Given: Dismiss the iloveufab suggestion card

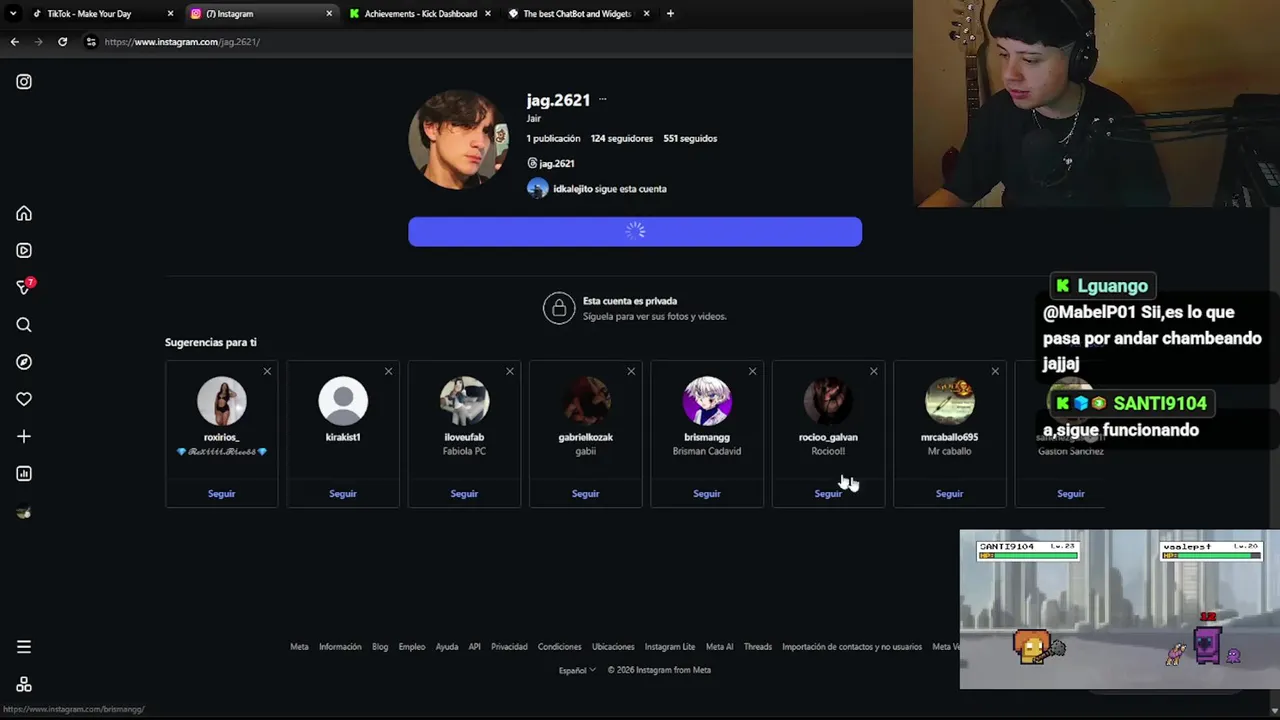Looking at the screenshot, I should (x=509, y=371).
